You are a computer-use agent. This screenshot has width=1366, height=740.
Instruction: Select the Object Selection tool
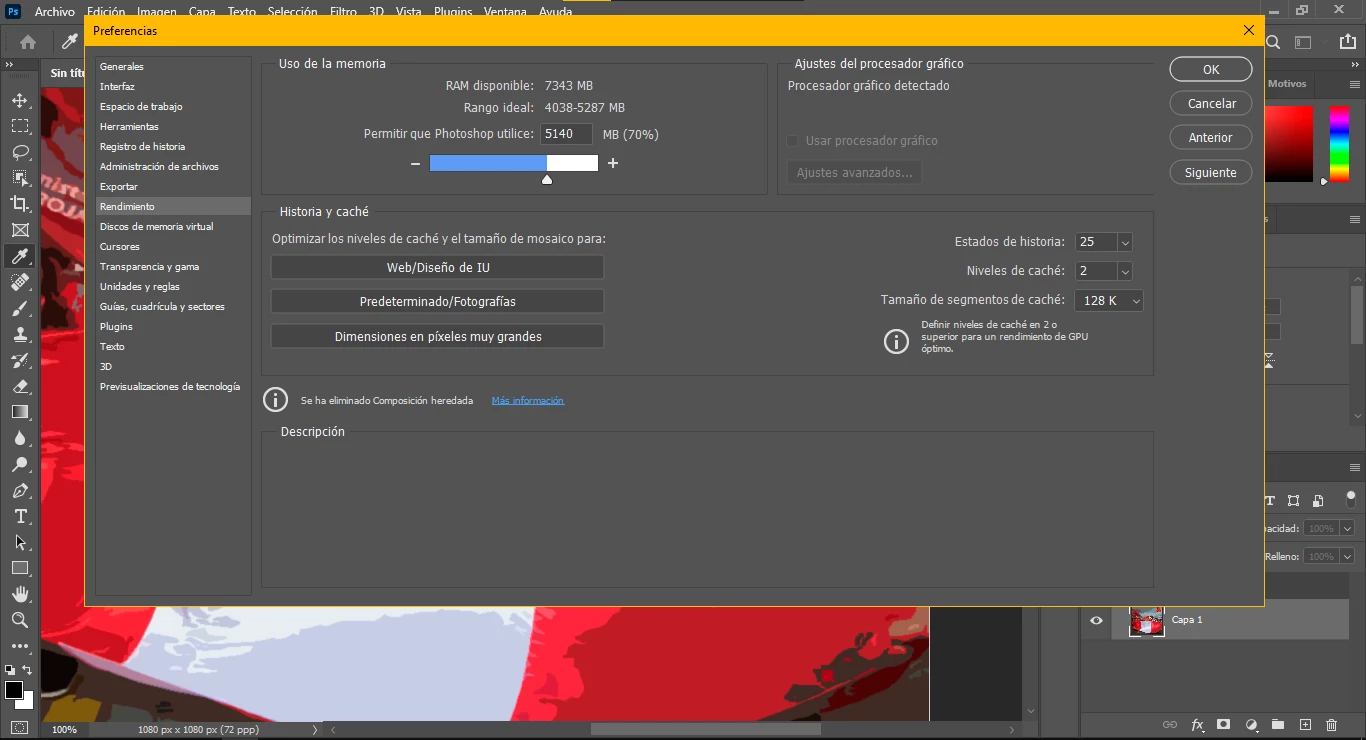click(20, 178)
